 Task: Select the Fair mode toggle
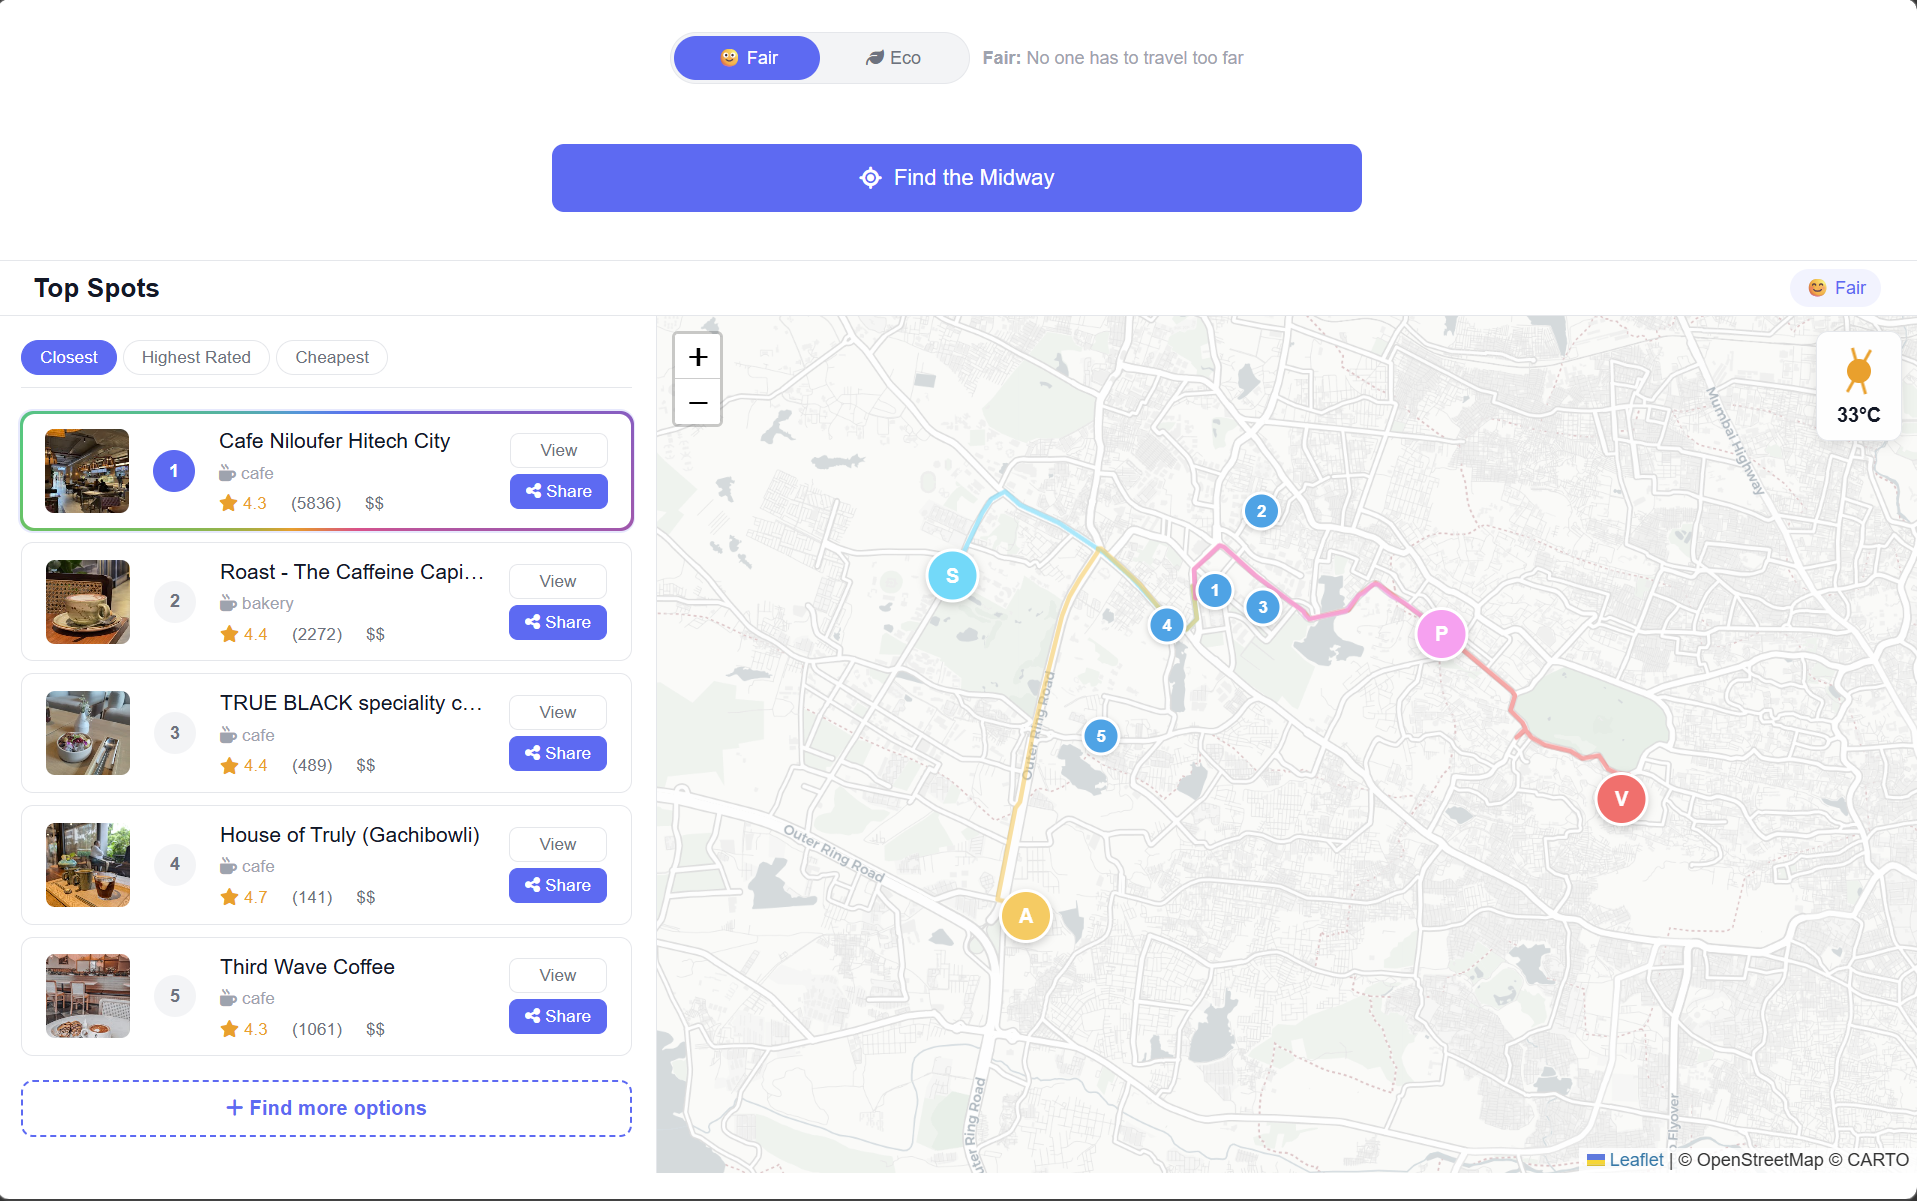click(x=747, y=58)
